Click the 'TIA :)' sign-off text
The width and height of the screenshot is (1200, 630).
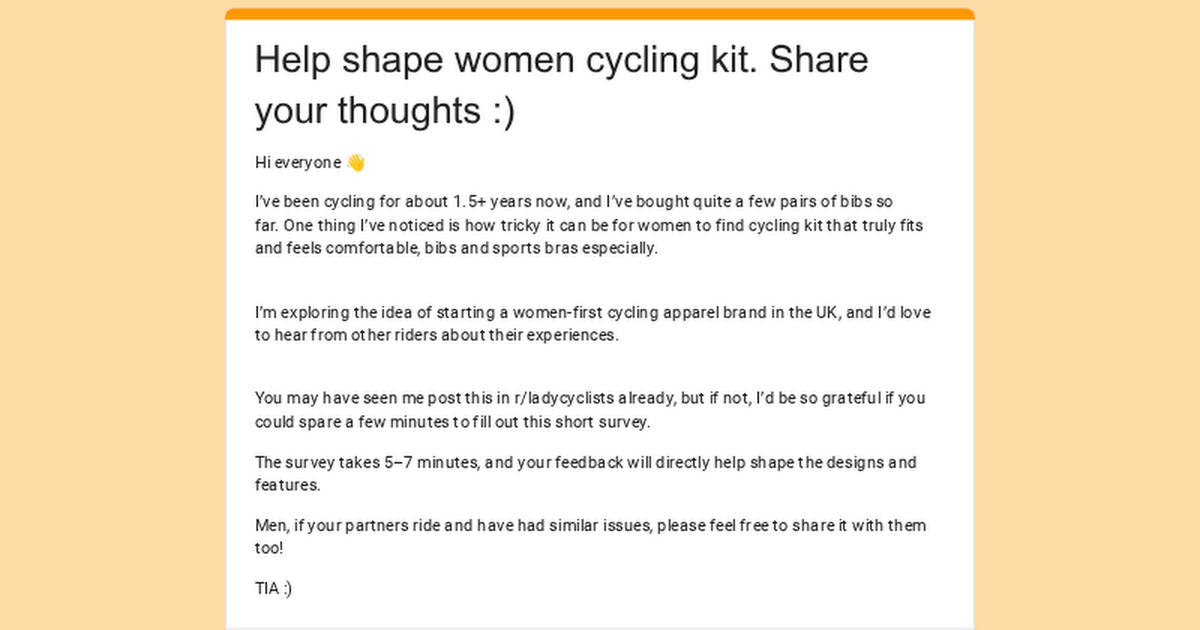tap(273, 589)
